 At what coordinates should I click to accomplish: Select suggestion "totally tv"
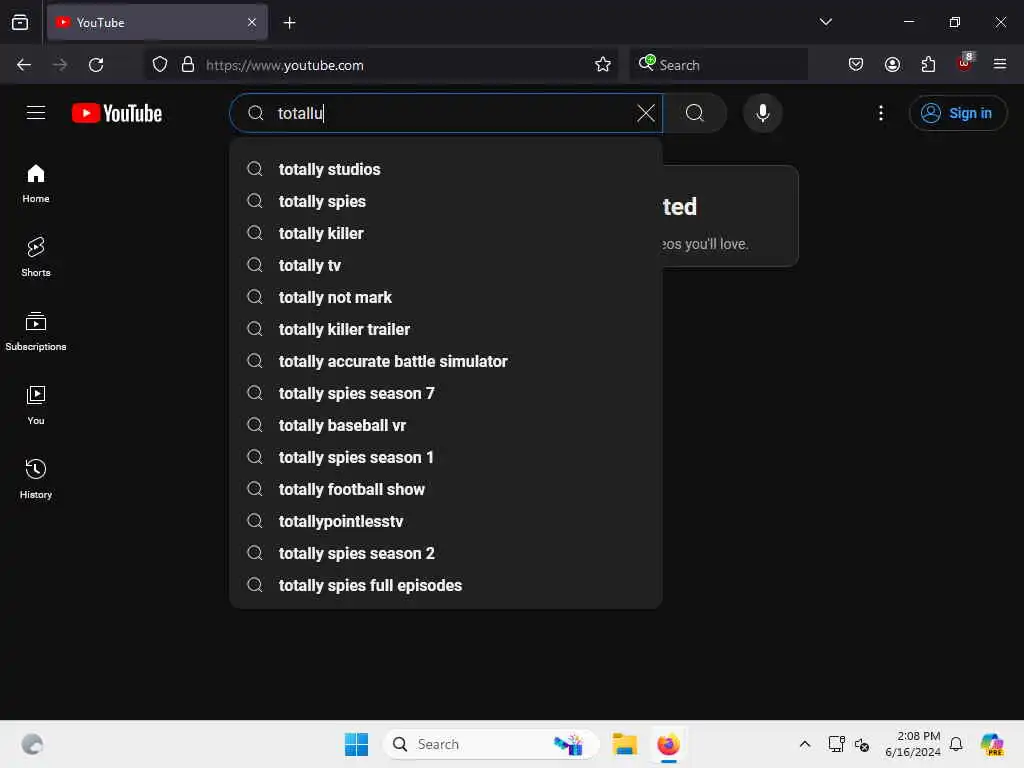[x=446, y=265]
